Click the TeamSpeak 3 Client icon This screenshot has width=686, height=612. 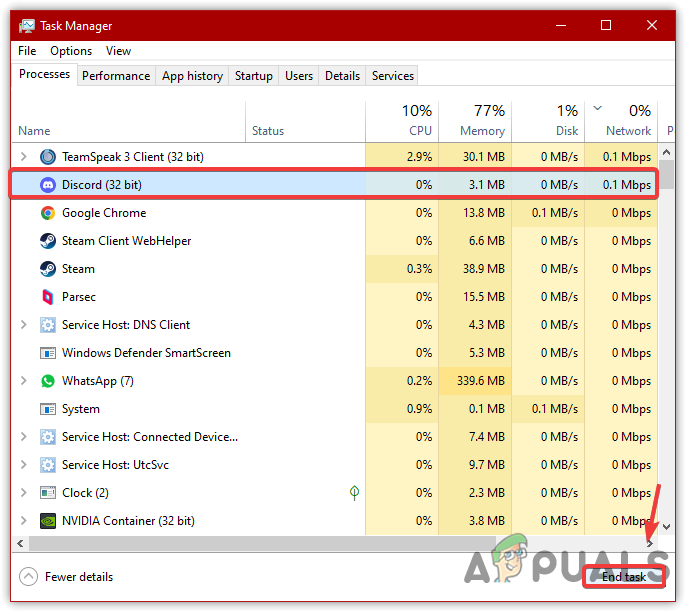point(48,157)
